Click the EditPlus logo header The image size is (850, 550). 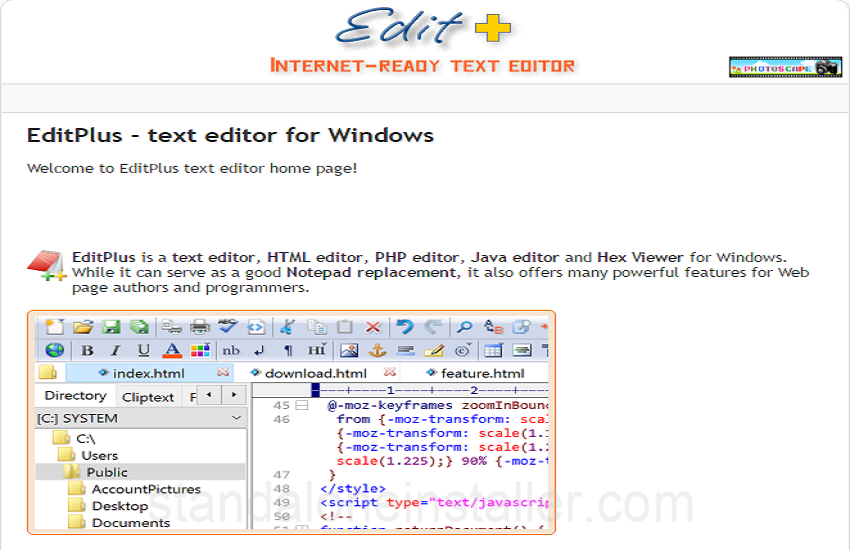423,41
